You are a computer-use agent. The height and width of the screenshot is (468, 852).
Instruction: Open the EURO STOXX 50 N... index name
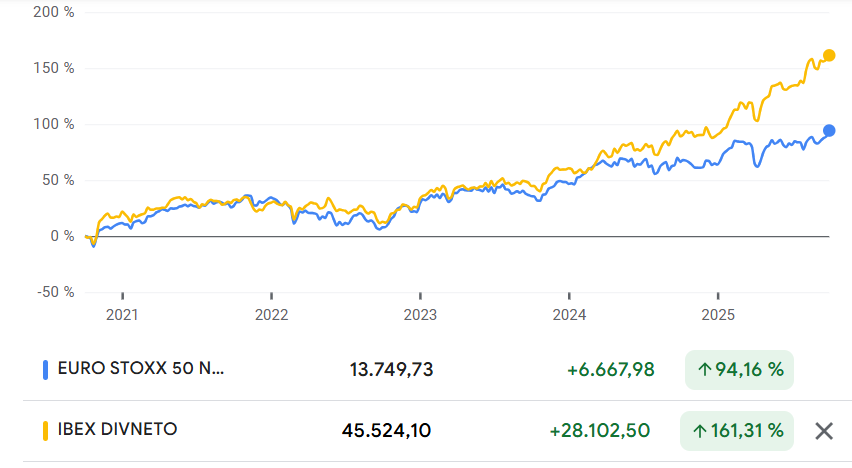(141, 369)
